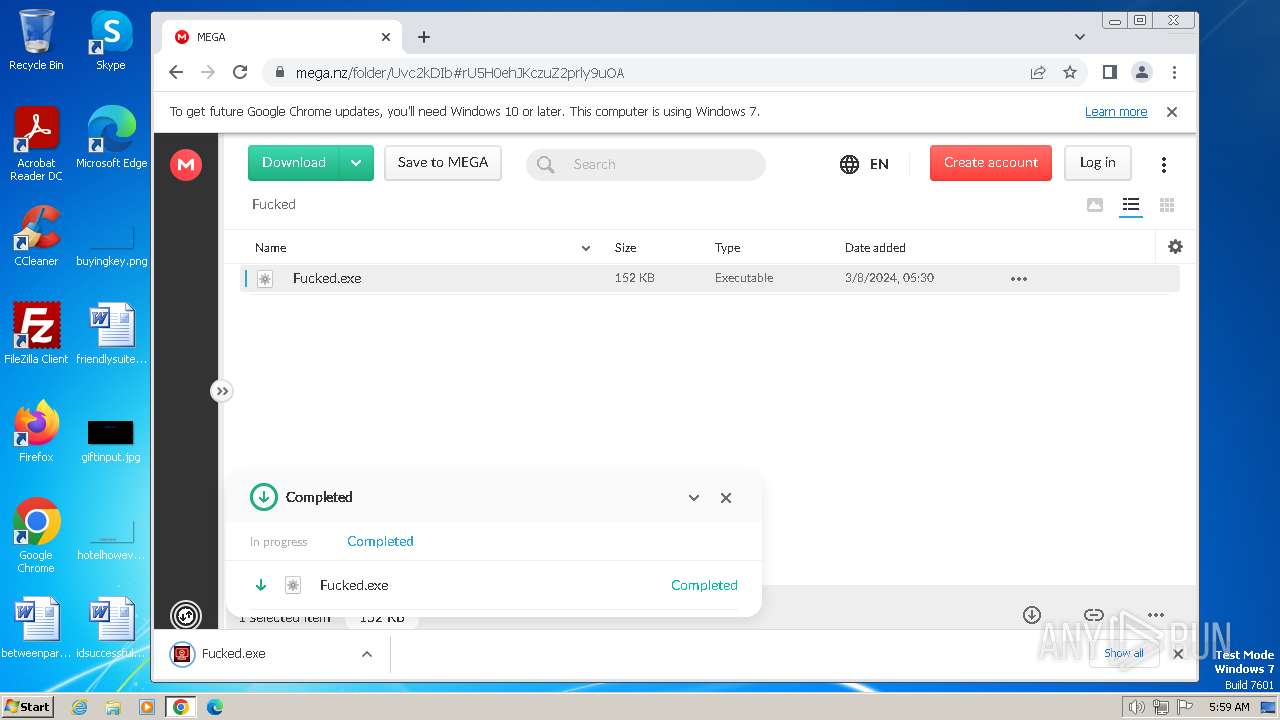Click the taskbar clock
1280x720 pixels.
pos(1229,707)
